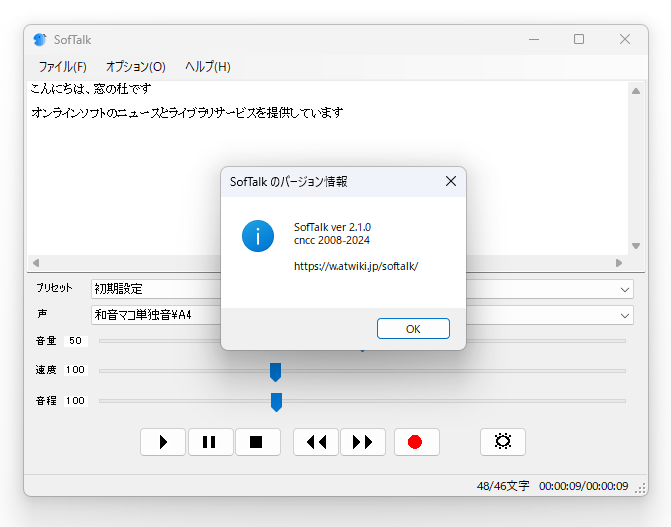Close the version info dialog with X
This screenshot has height=527, width=671.
tap(451, 181)
